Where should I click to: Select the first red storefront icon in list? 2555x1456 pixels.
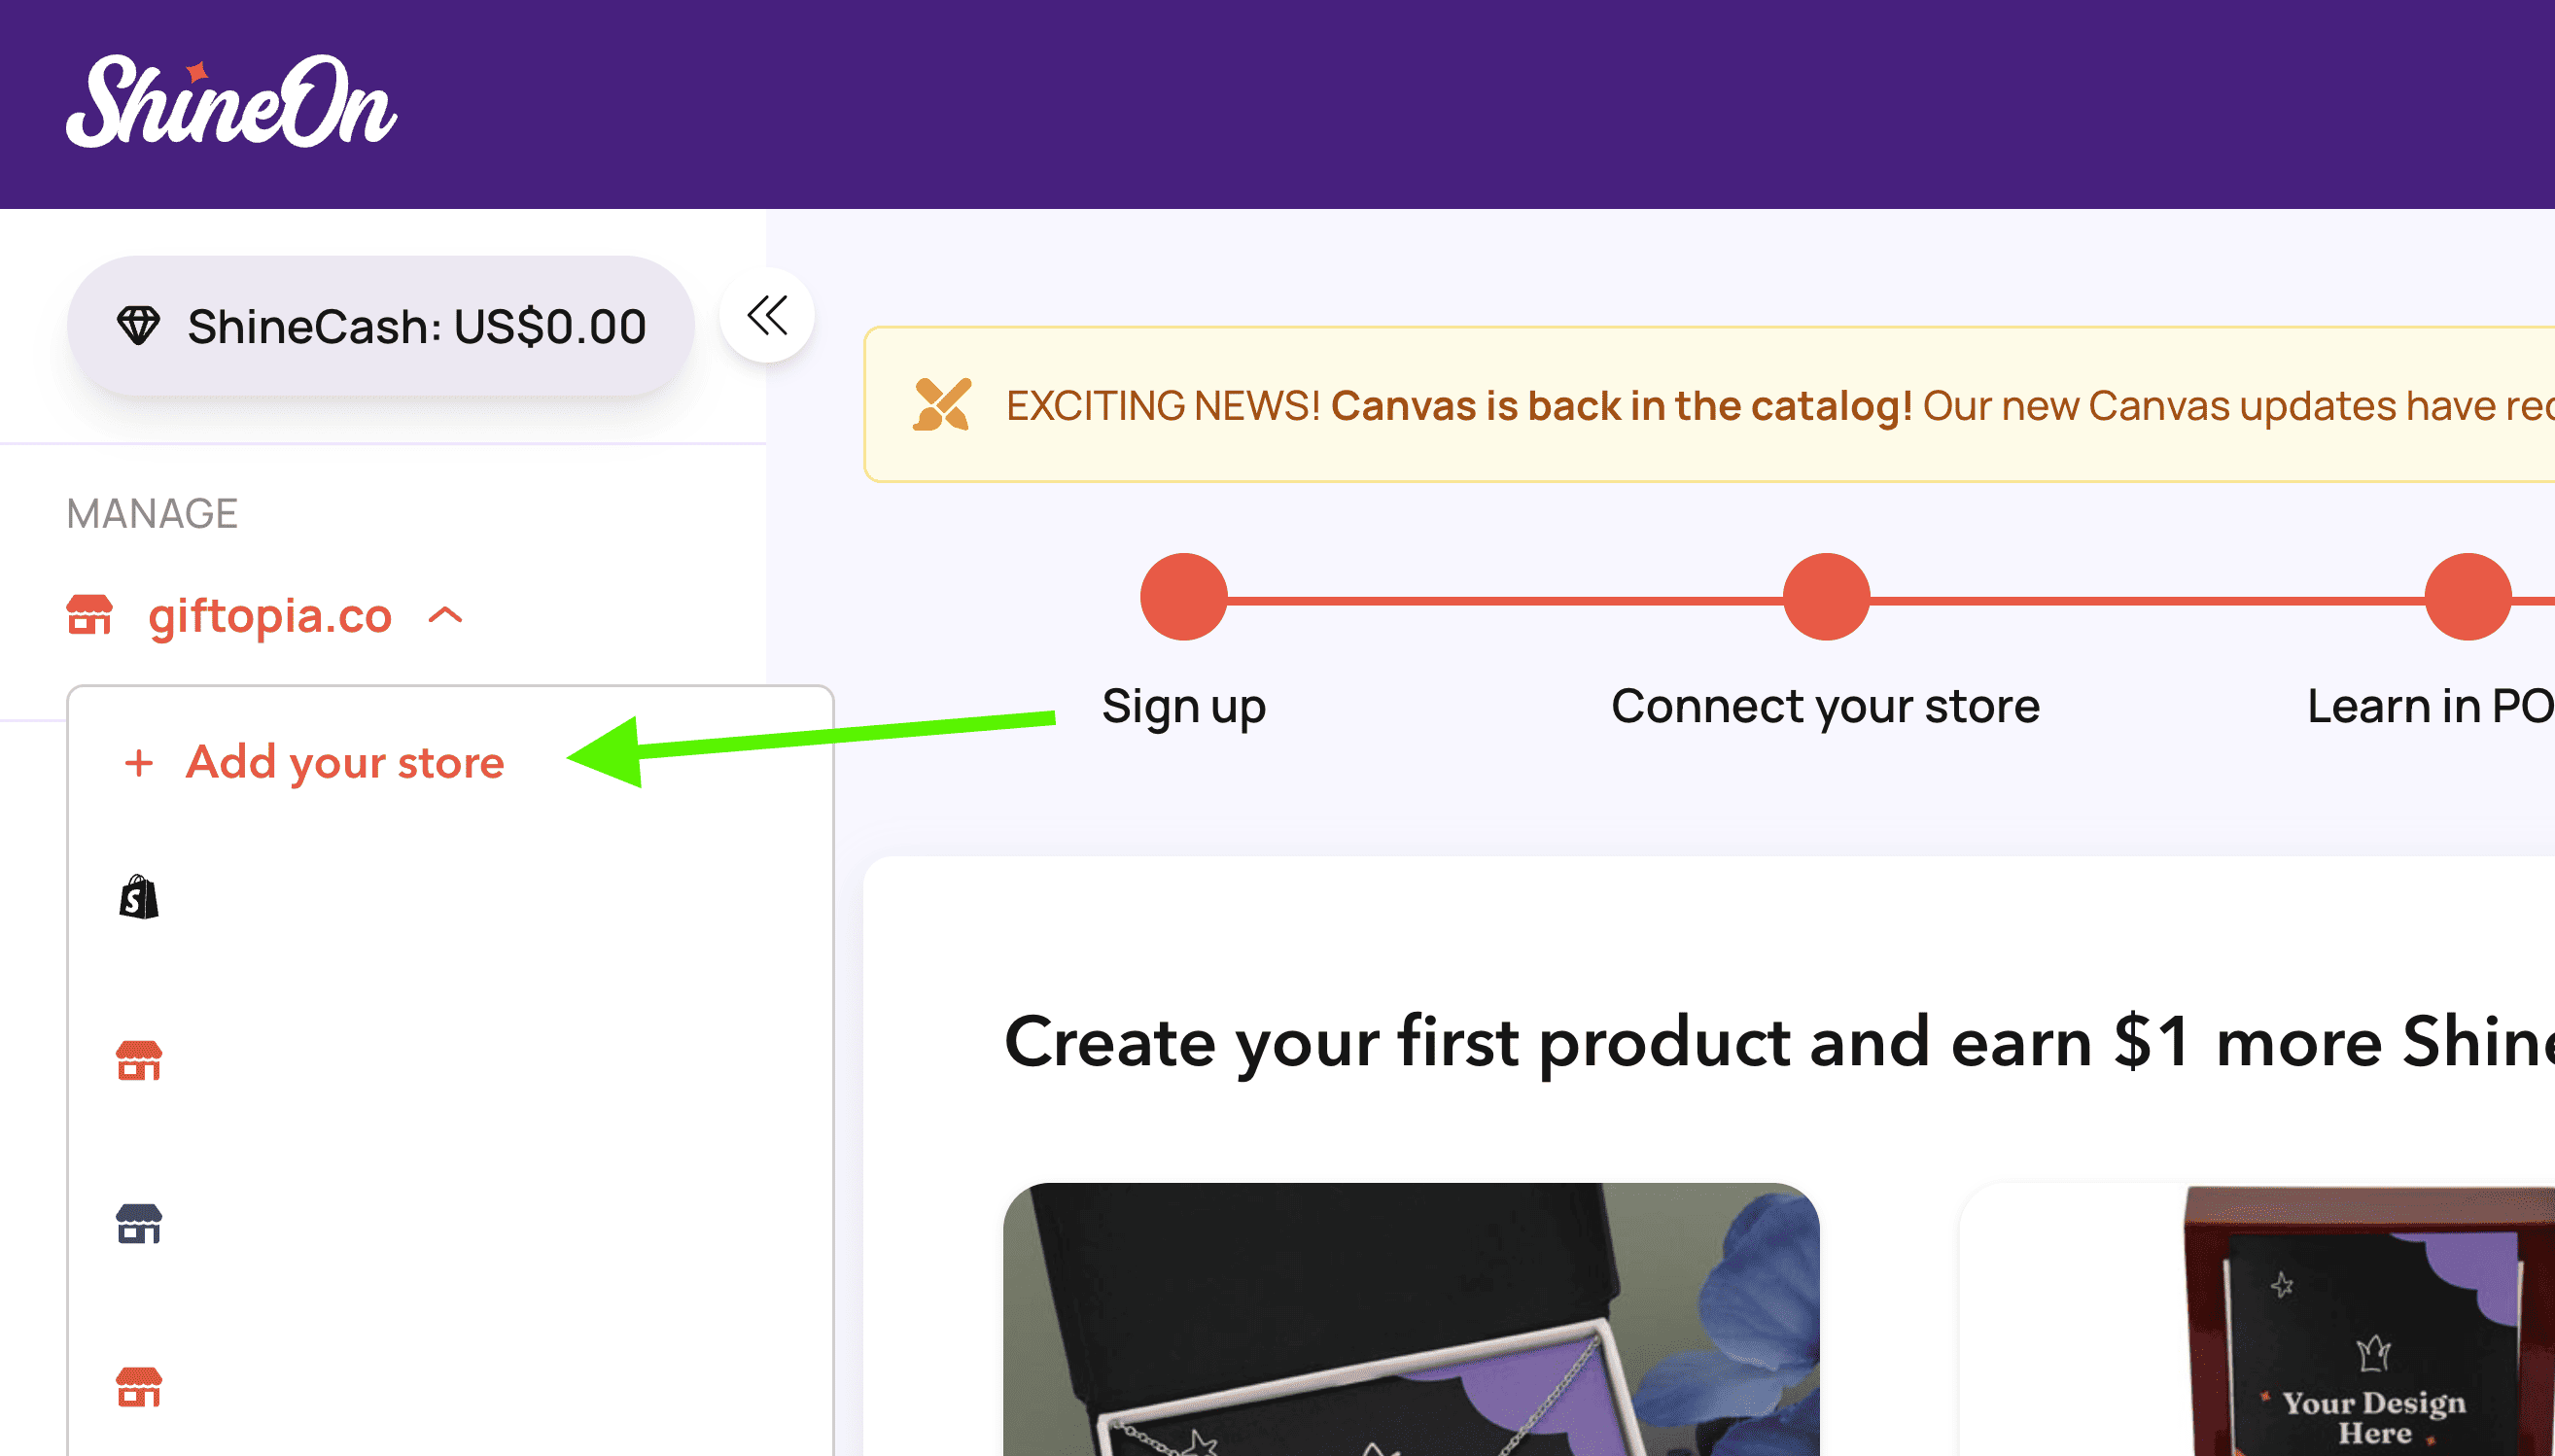(139, 1060)
